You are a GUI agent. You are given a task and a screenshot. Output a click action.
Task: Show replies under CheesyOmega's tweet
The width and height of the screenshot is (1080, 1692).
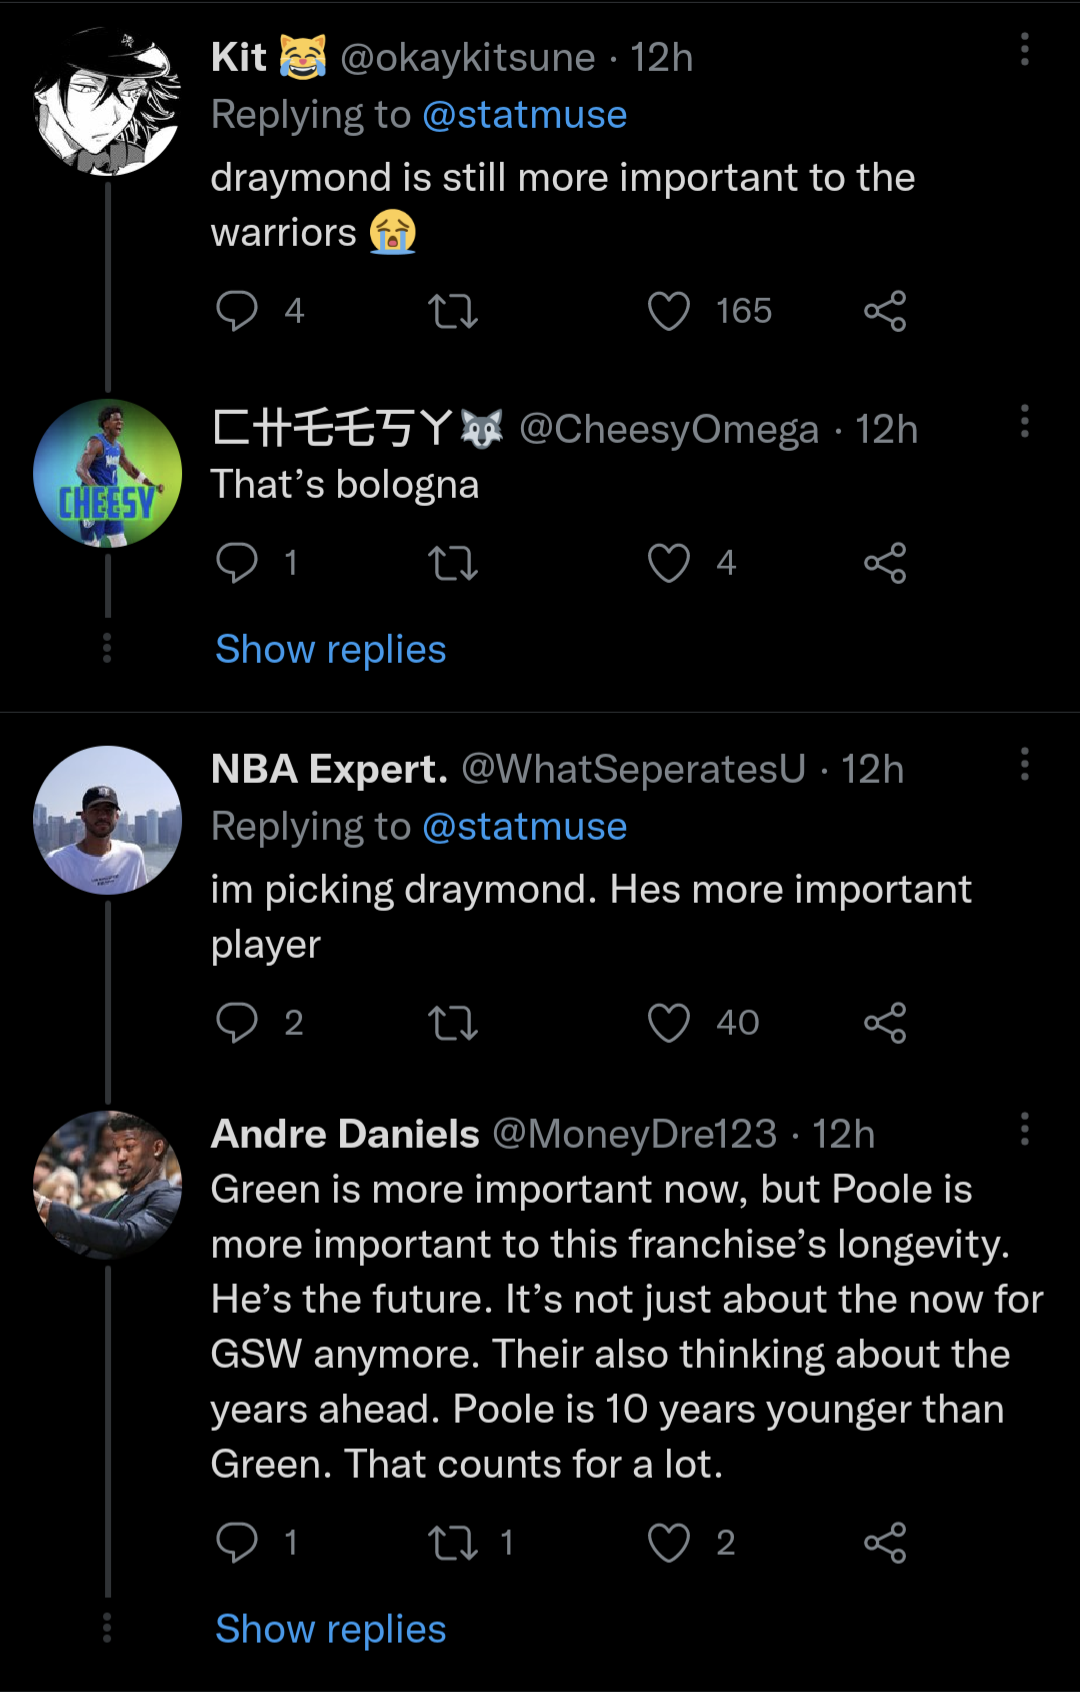[331, 650]
